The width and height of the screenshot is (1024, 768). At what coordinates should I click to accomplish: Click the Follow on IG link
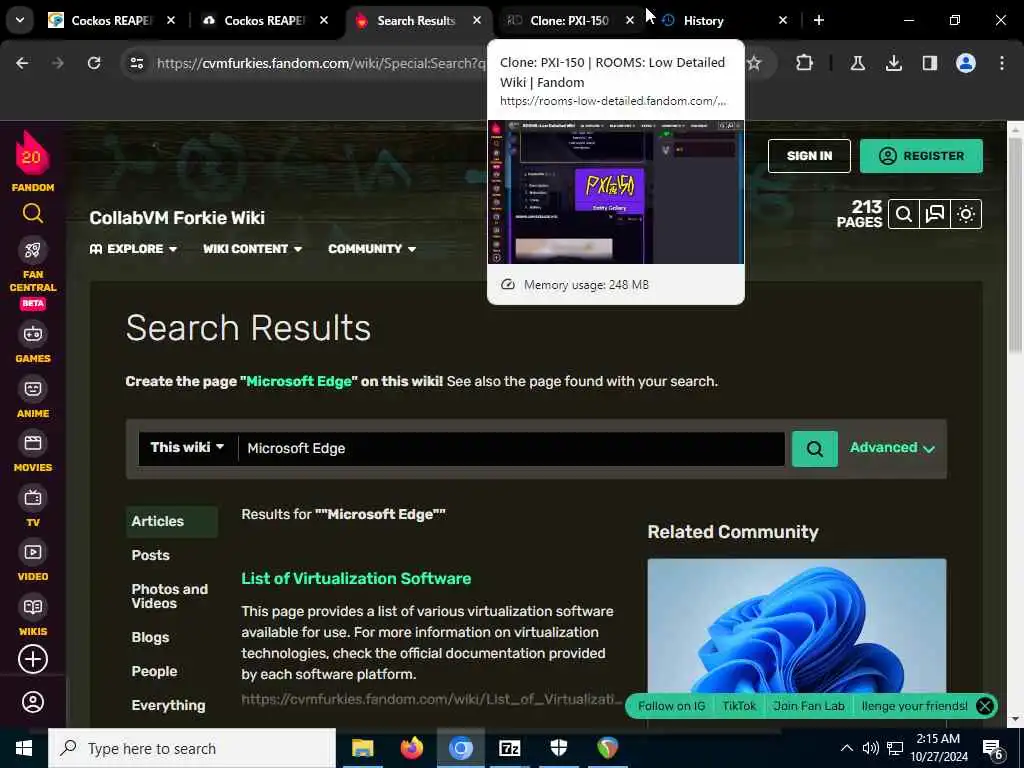(x=671, y=706)
